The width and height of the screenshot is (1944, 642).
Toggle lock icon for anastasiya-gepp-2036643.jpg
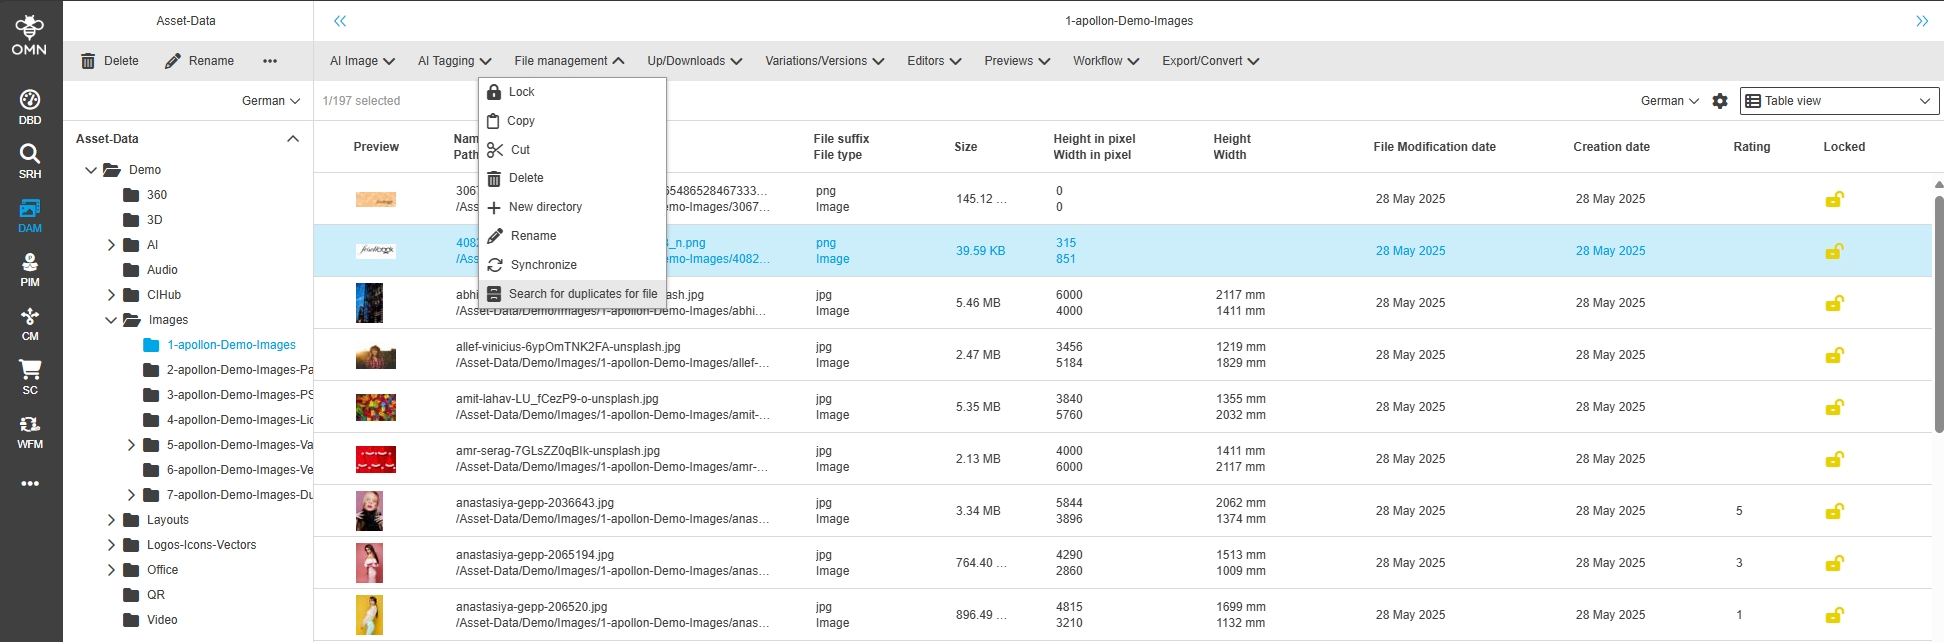(1834, 511)
